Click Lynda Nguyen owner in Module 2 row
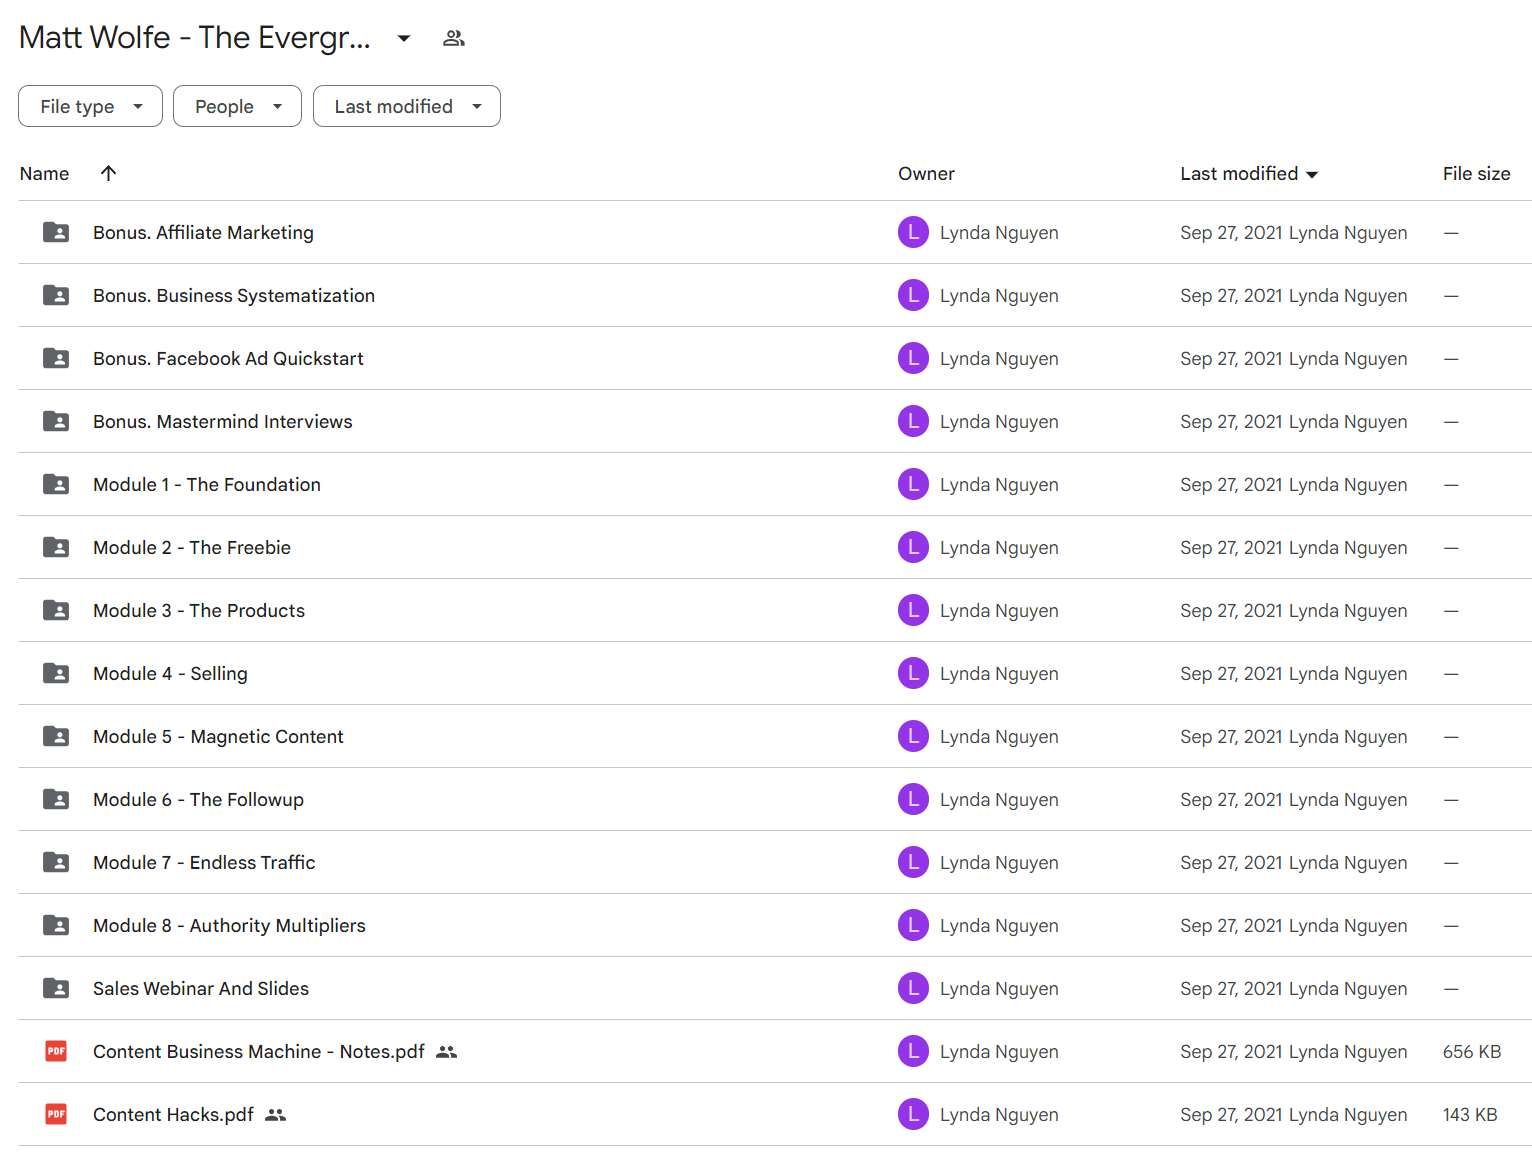Screen dimensions: 1532x1153 [999, 548]
